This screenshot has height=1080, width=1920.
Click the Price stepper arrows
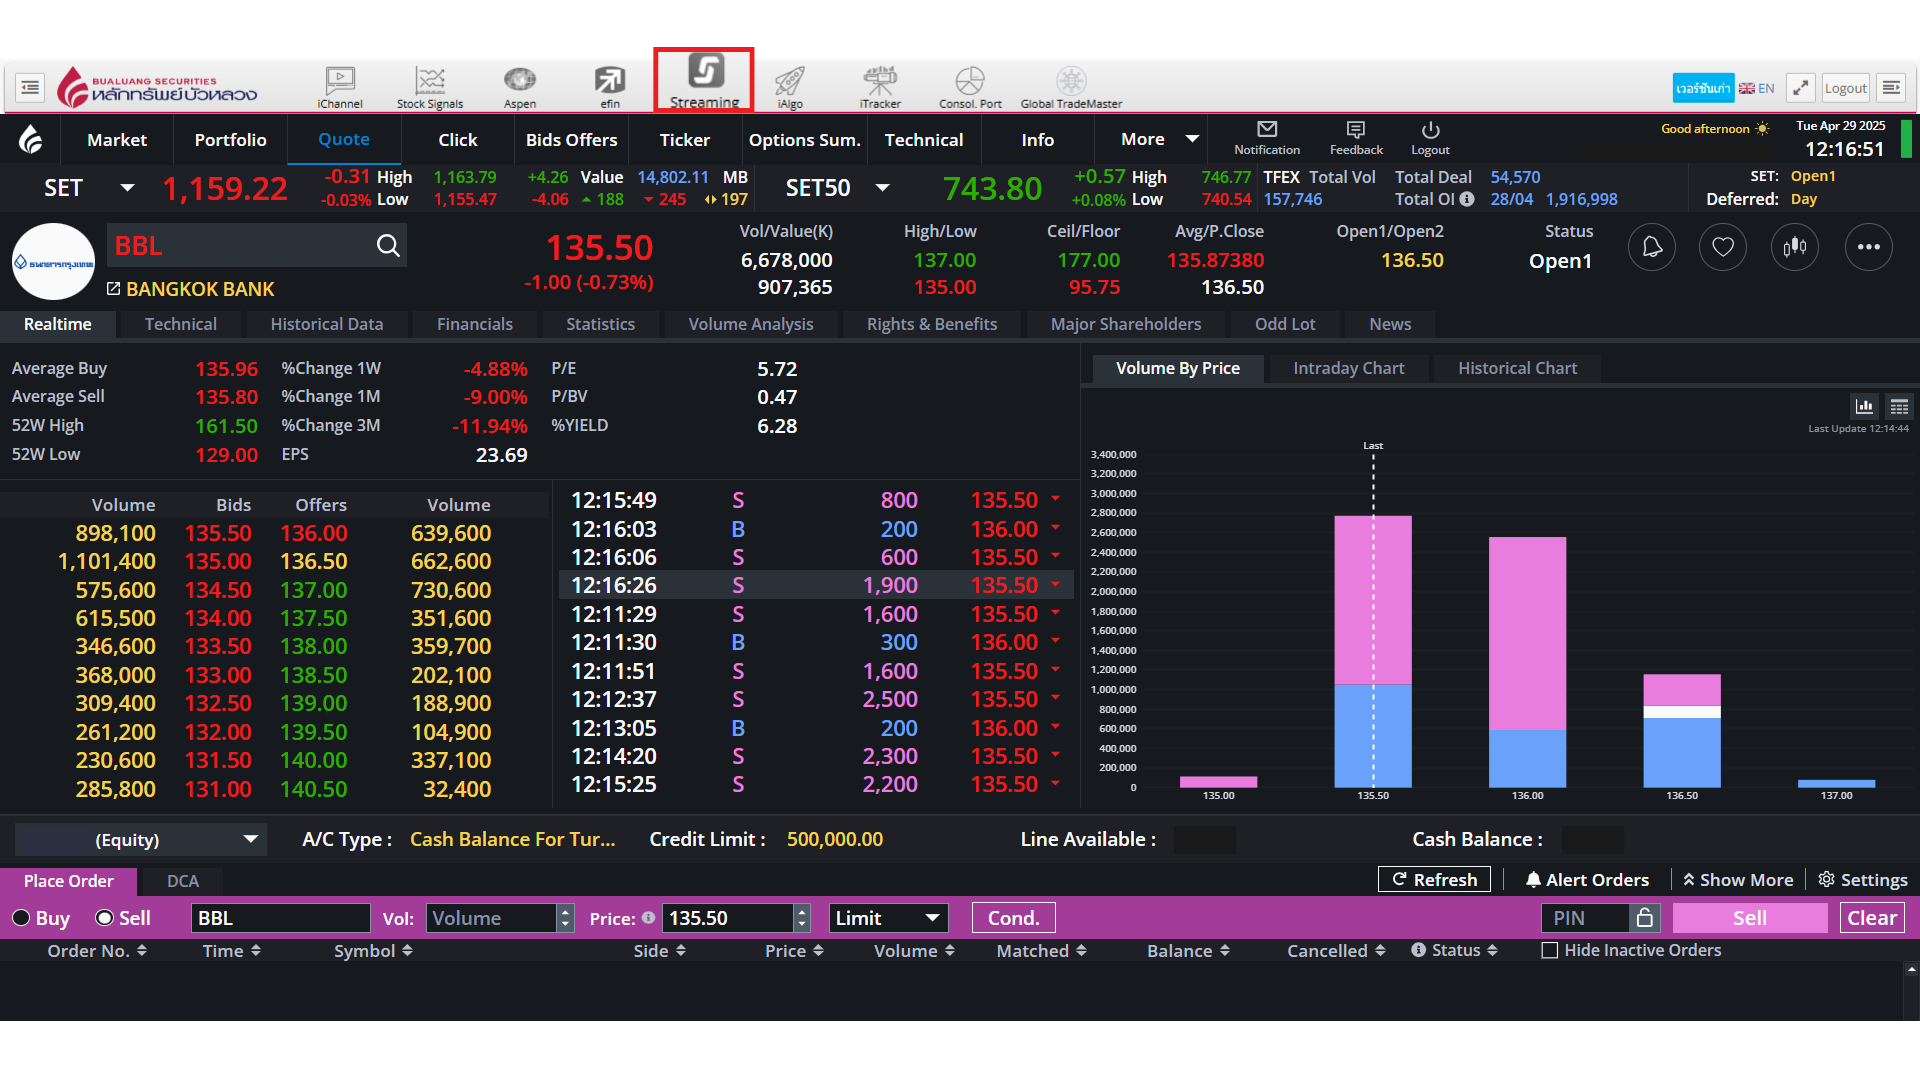(802, 918)
